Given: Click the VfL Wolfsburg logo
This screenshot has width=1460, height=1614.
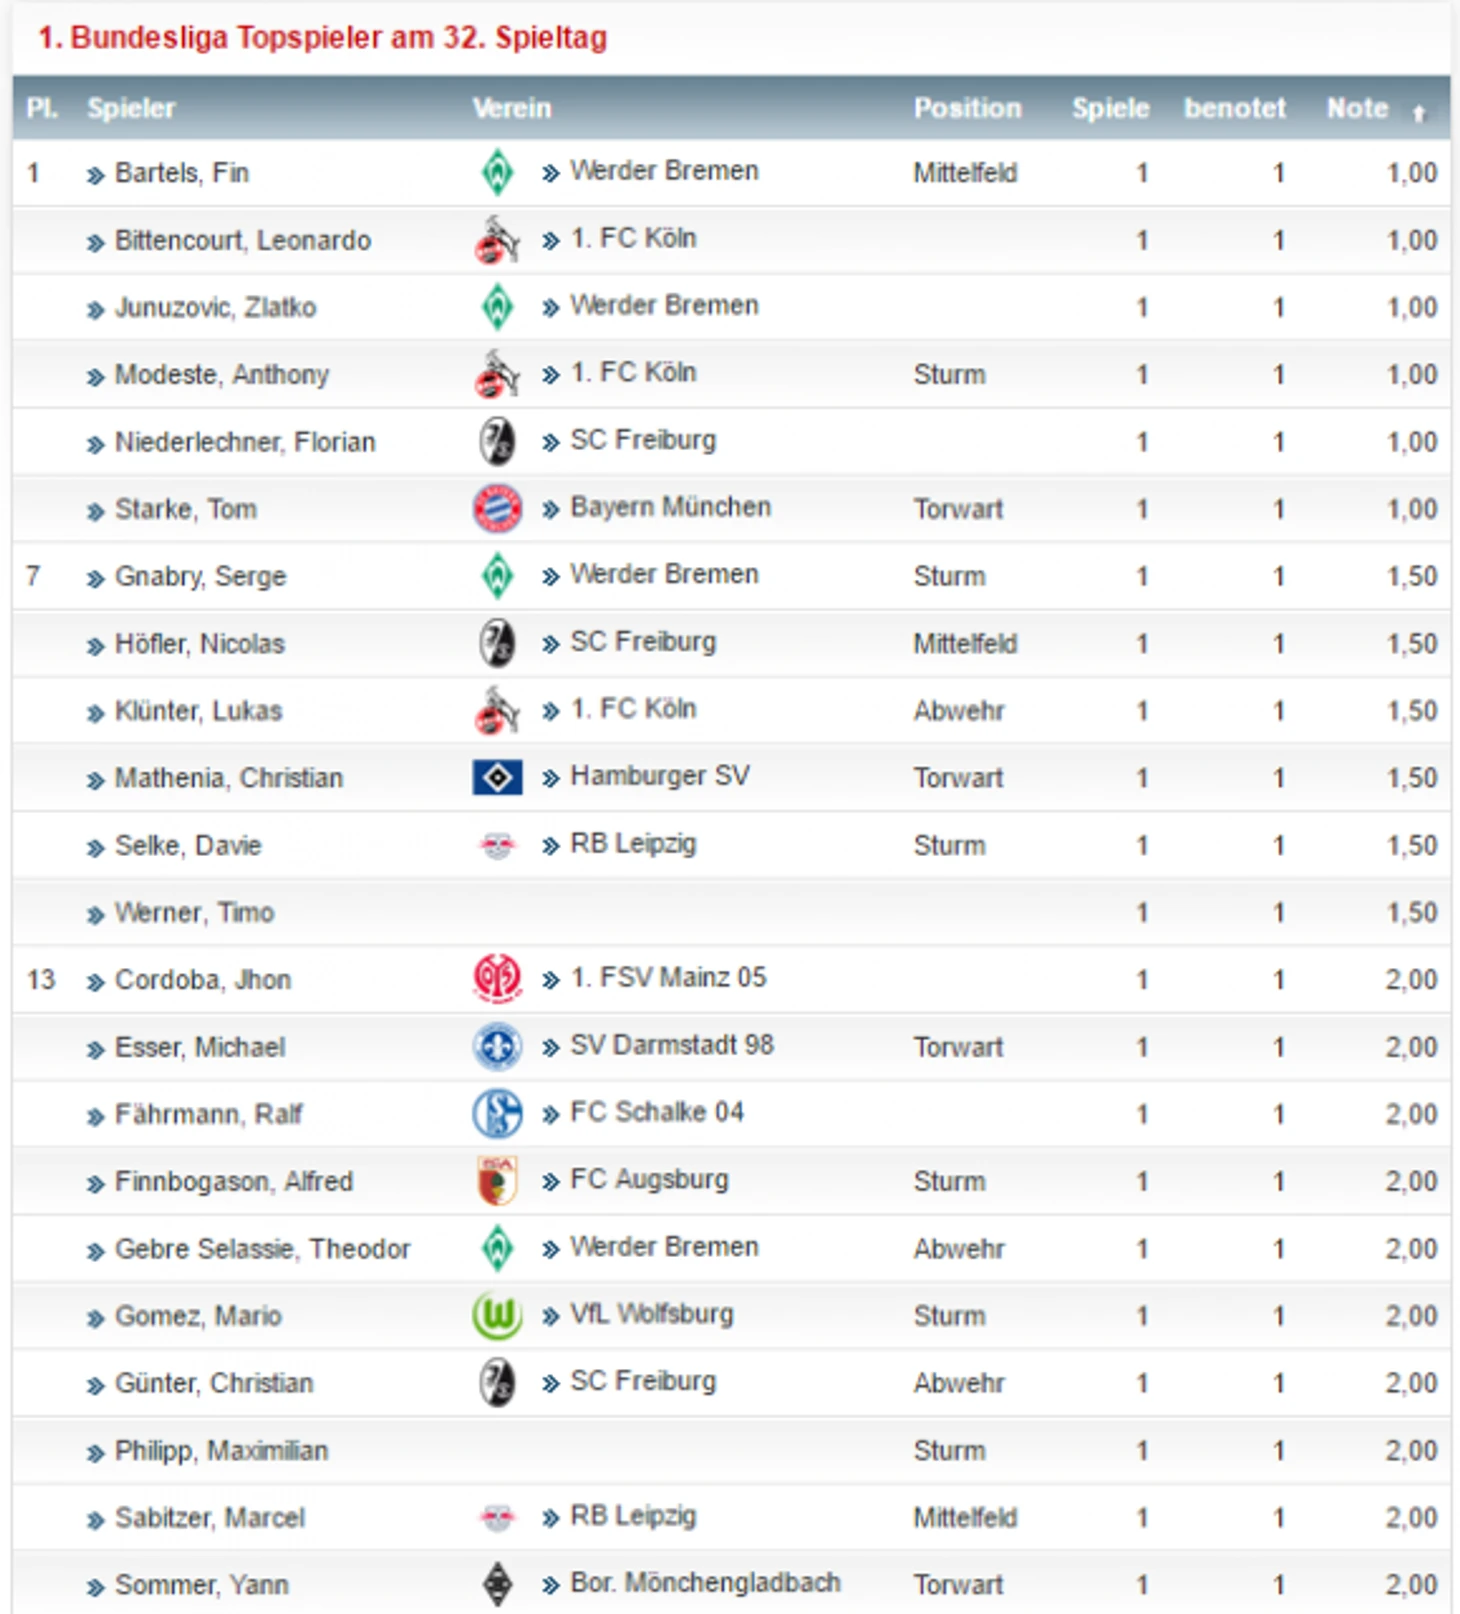Looking at the screenshot, I should click(x=497, y=1315).
